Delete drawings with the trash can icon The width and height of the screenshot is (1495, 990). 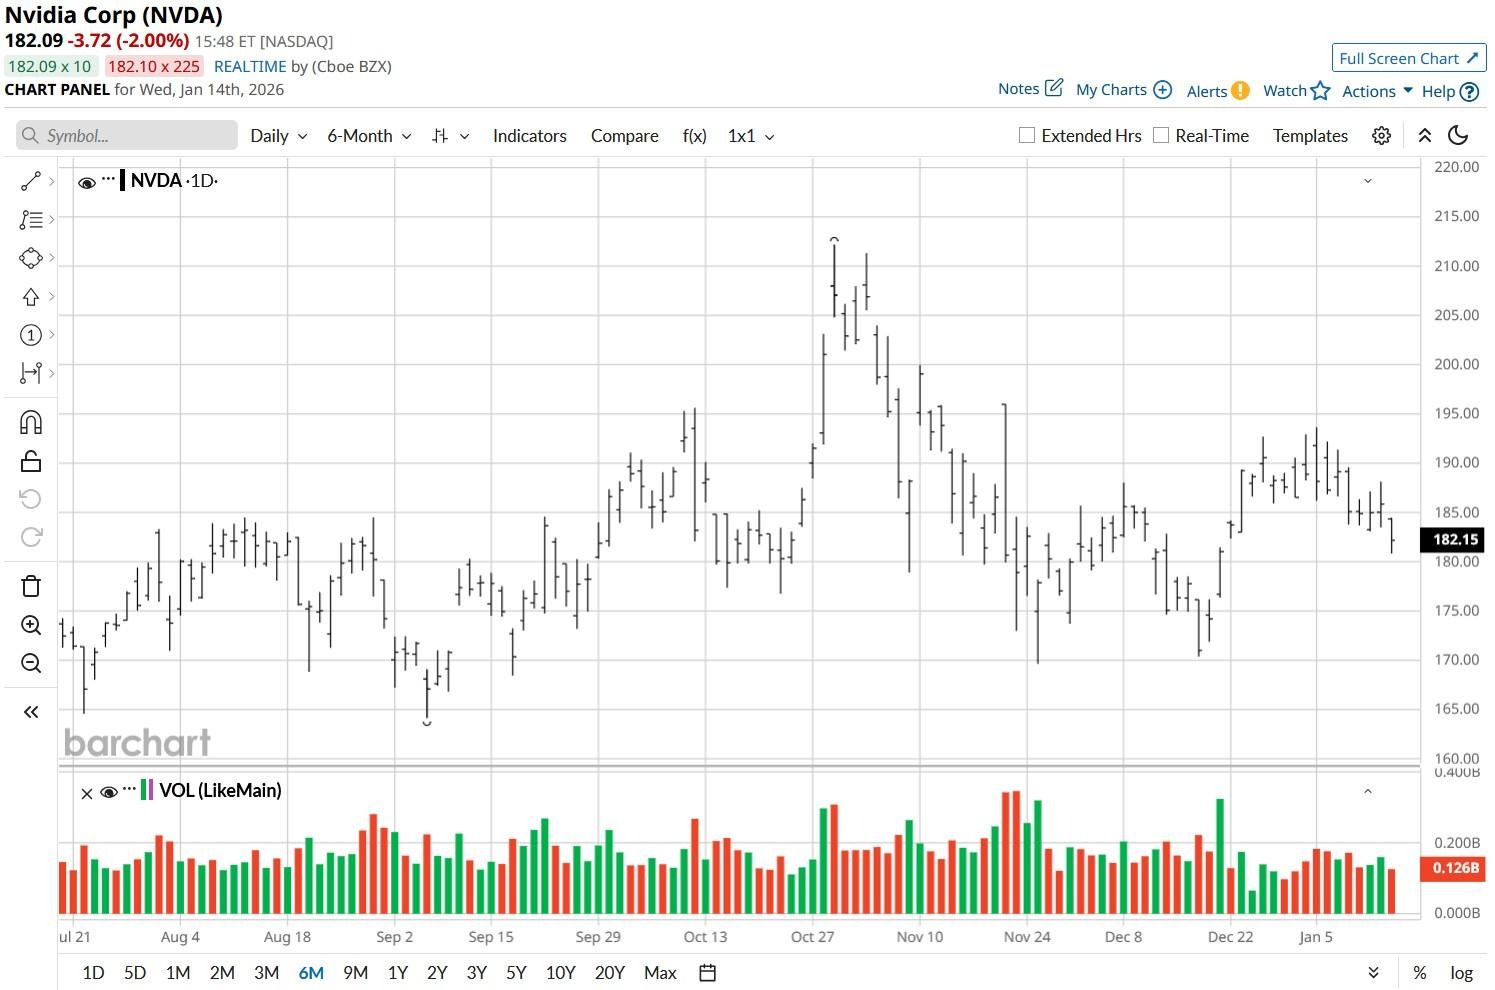(31, 586)
